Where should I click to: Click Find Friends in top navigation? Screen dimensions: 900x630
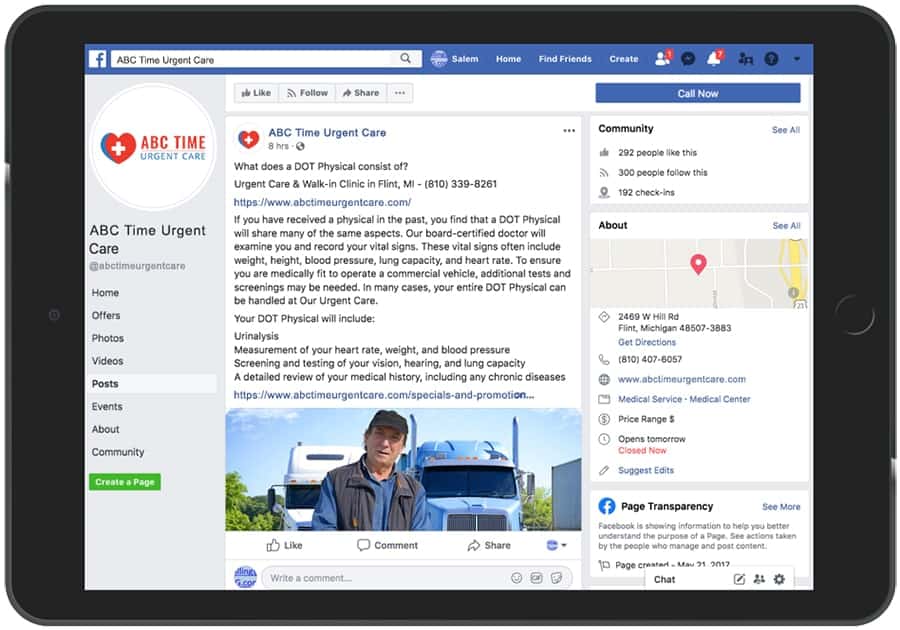(565, 59)
